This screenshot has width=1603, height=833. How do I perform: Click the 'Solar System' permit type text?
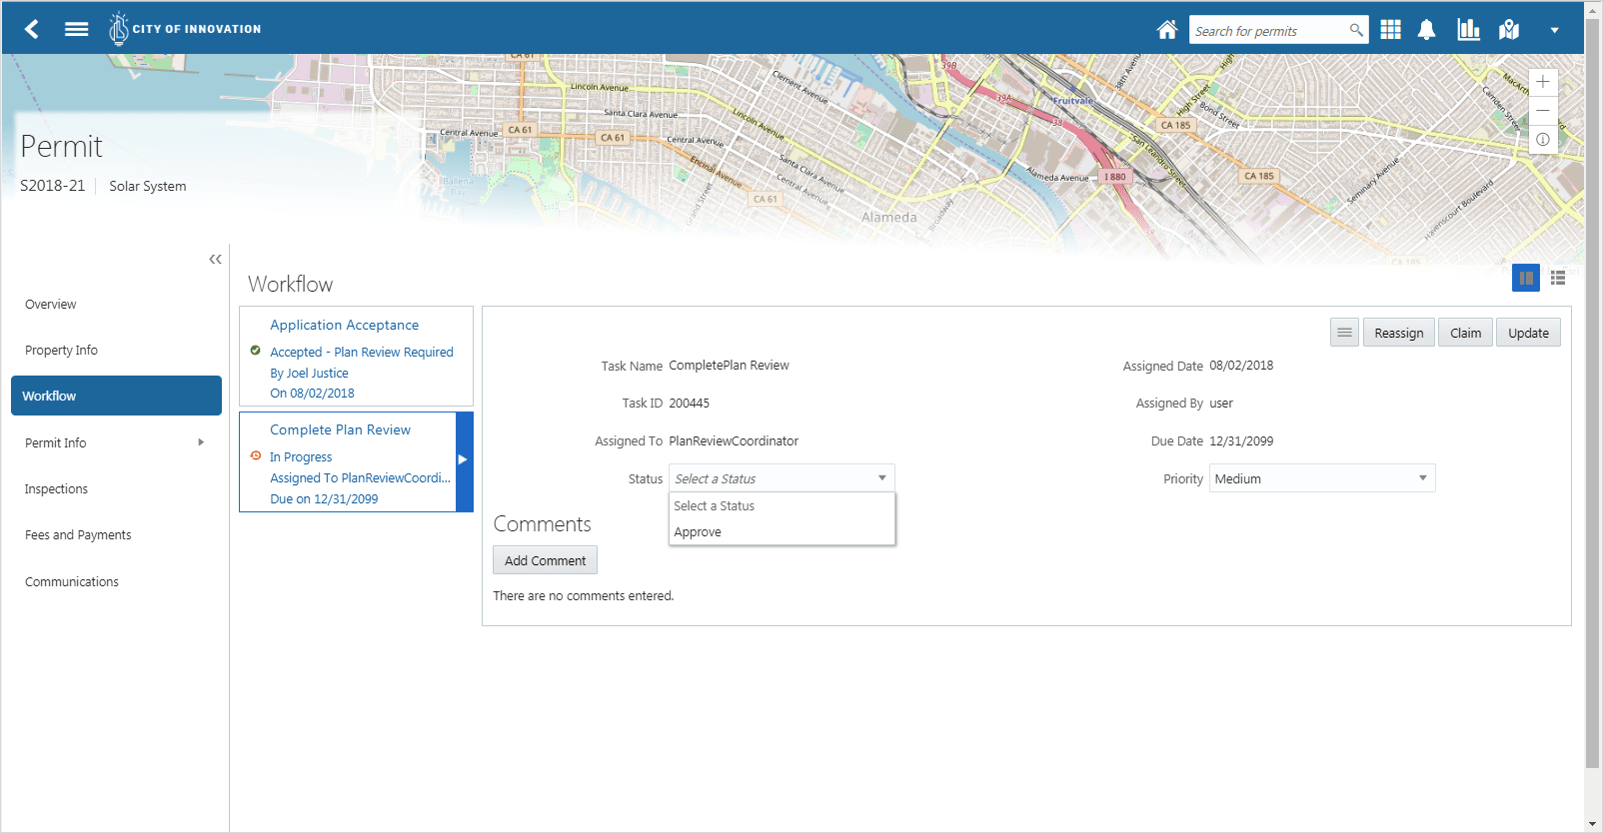point(148,186)
